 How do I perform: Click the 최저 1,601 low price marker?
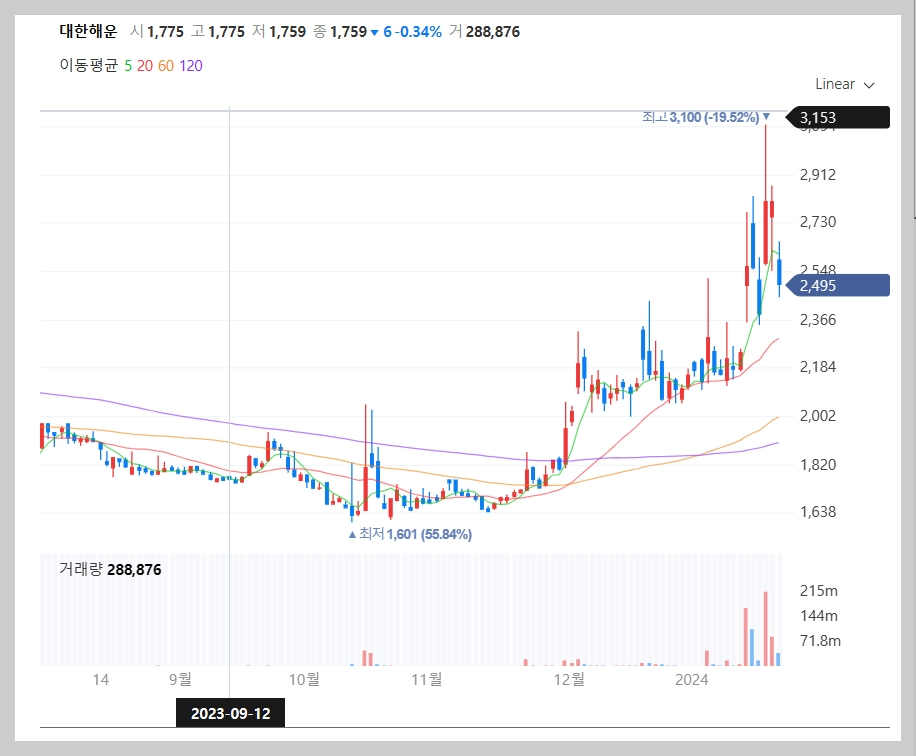(x=410, y=534)
